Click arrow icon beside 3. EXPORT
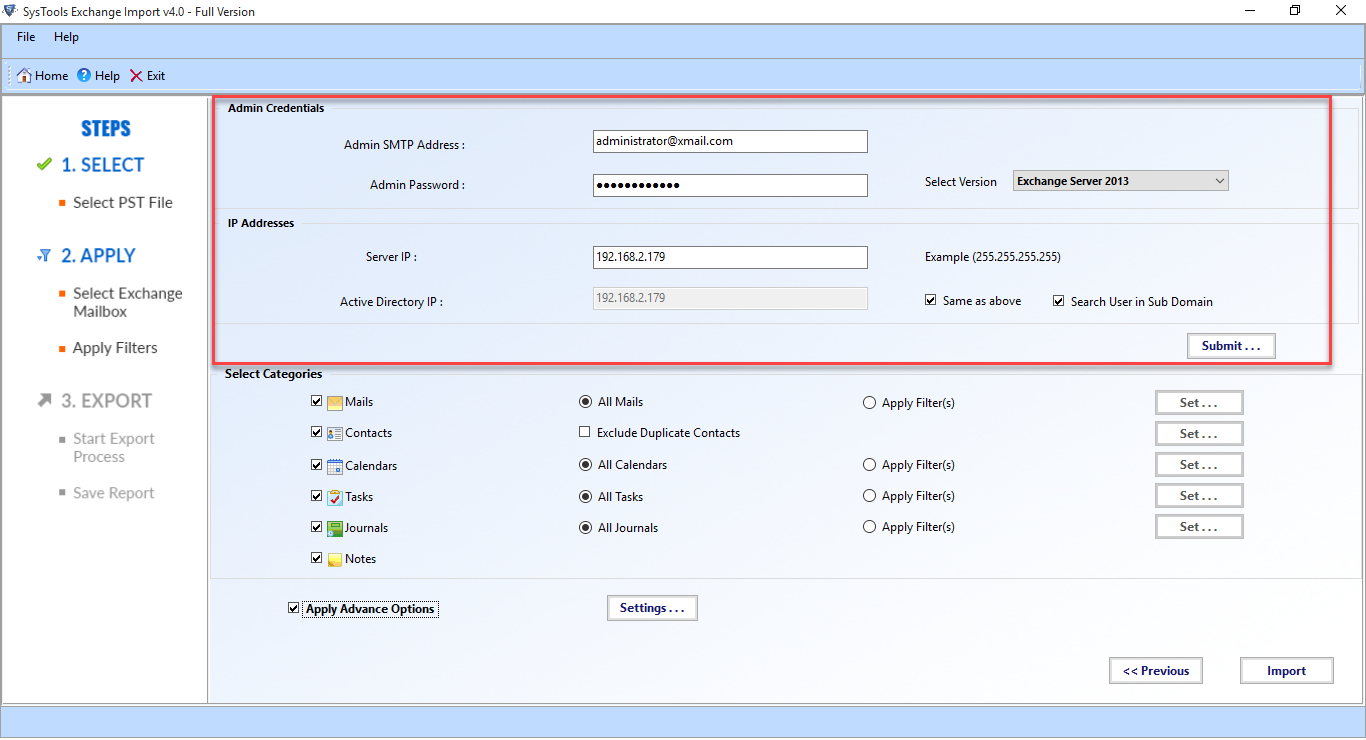 44,400
